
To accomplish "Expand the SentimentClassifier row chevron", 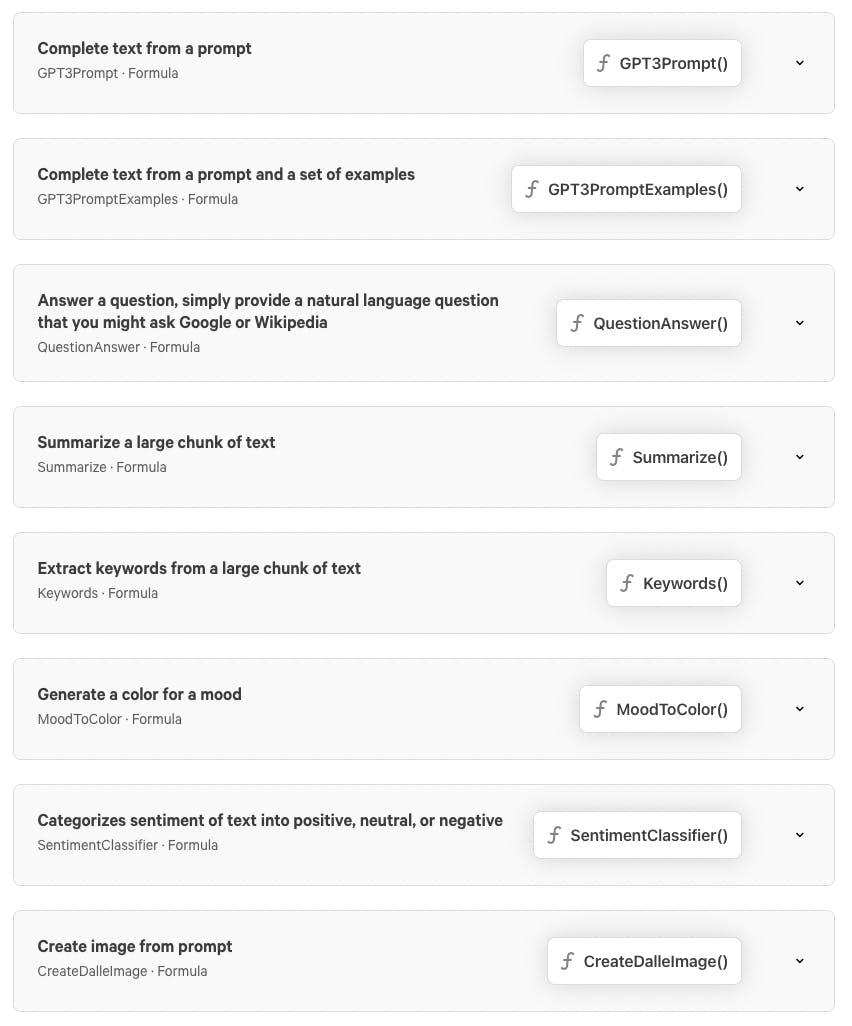I will point(799,835).
